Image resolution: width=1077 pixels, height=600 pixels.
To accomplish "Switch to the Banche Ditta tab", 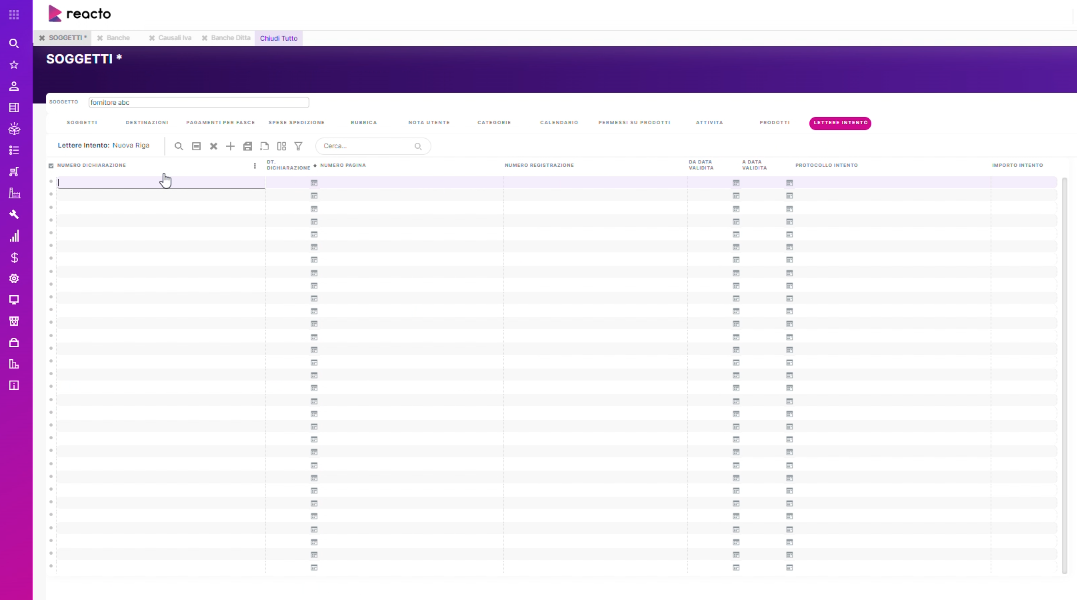I will point(231,38).
